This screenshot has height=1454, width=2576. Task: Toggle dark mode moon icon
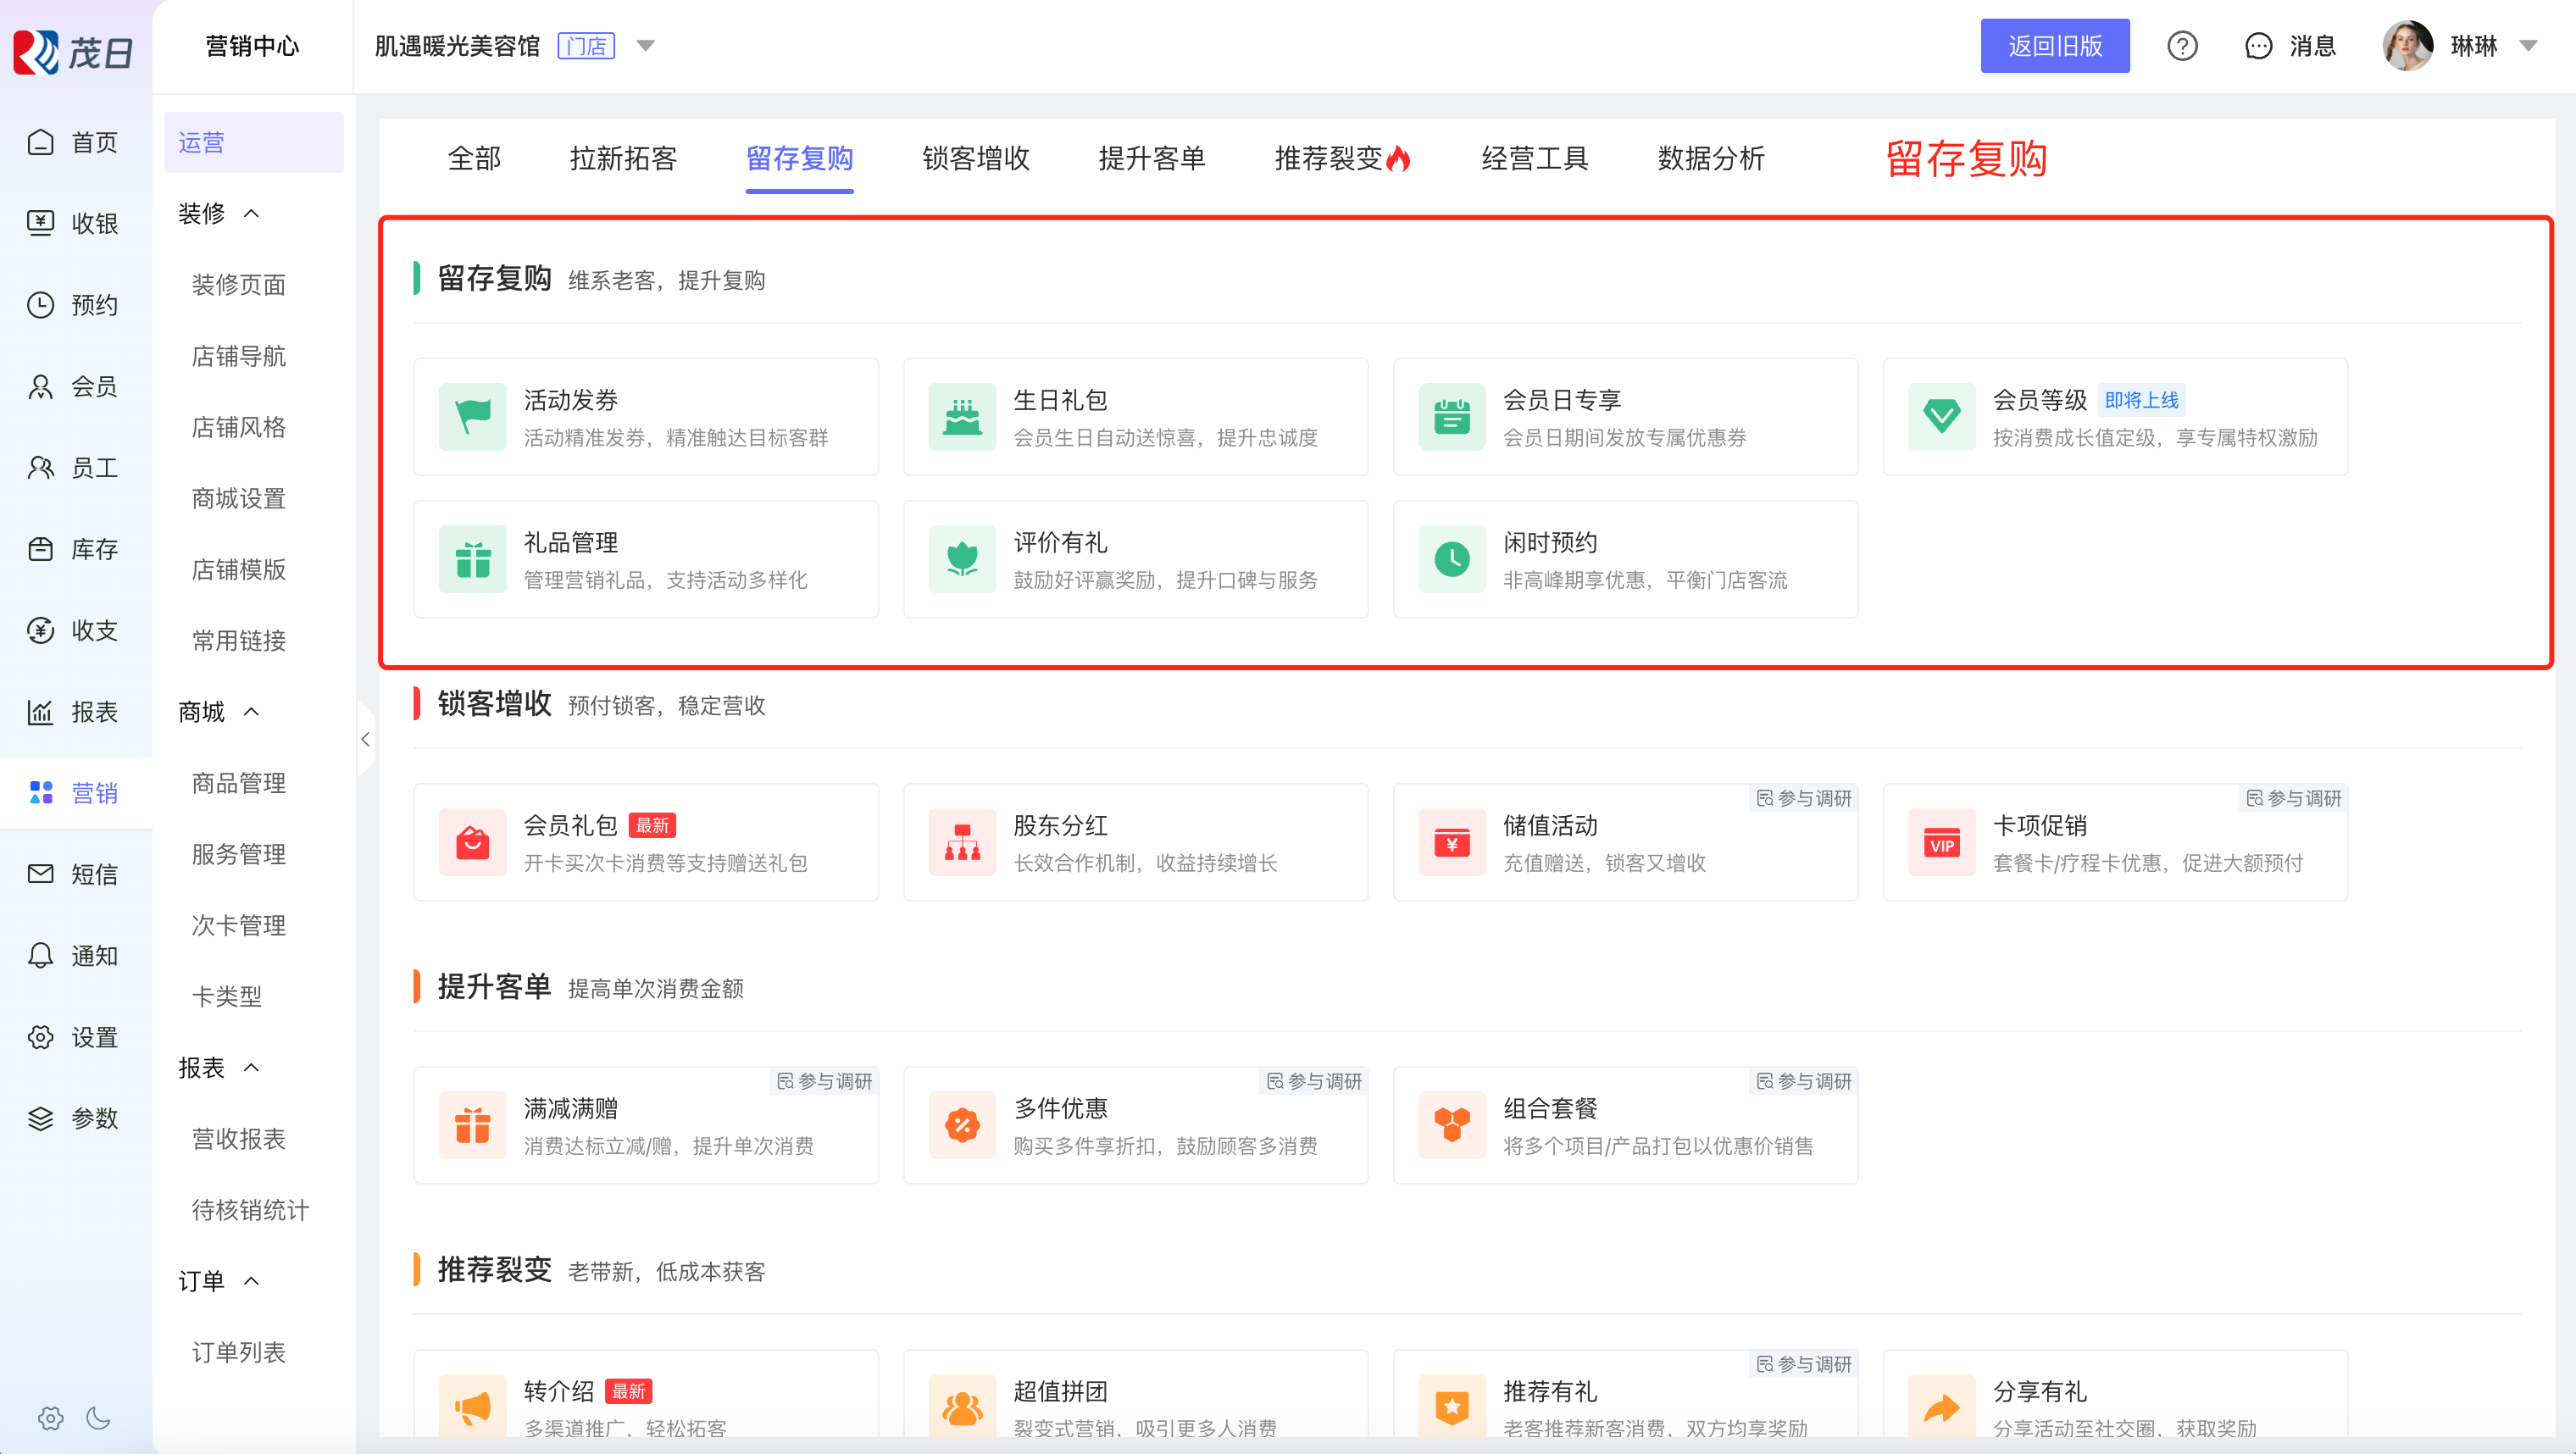[98, 1417]
